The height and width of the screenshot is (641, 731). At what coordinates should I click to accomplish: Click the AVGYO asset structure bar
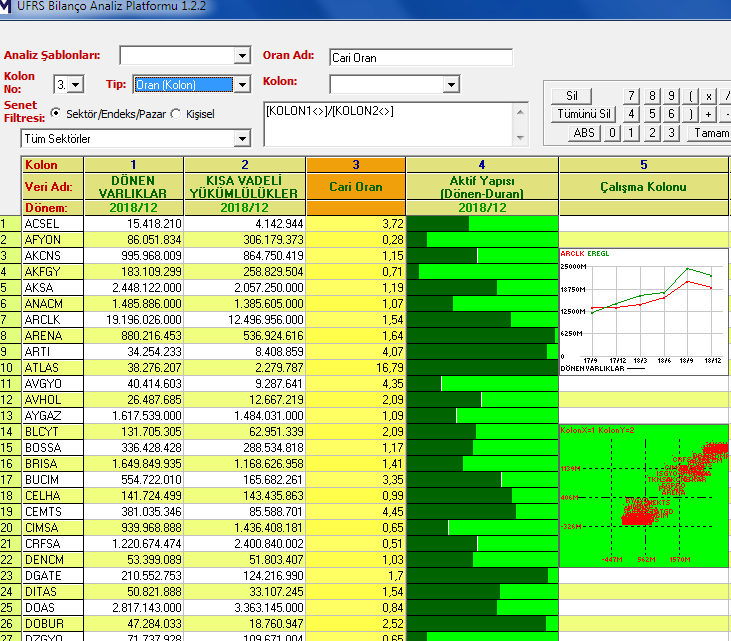[482, 384]
